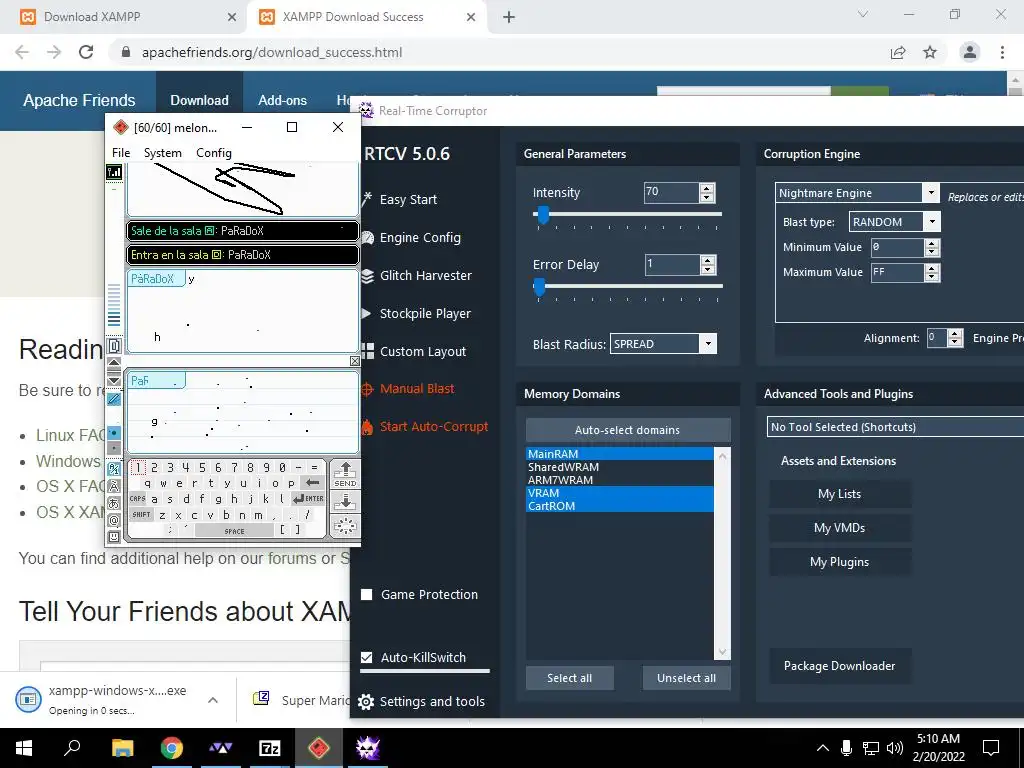This screenshot has height=768, width=1024.
Task: Open Stockpile Player in RTCV
Action: pyautogui.click(x=417, y=313)
